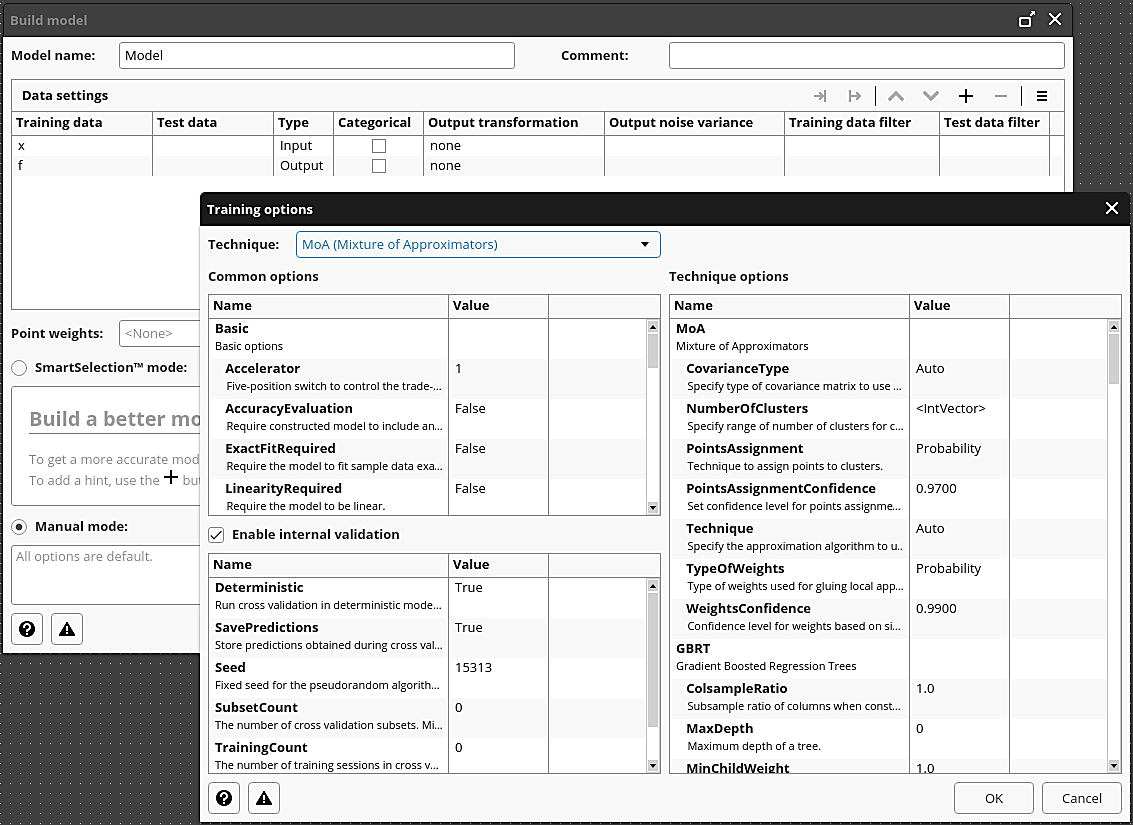Click the Manual mode options text box
The height and width of the screenshot is (825, 1133).
106,575
